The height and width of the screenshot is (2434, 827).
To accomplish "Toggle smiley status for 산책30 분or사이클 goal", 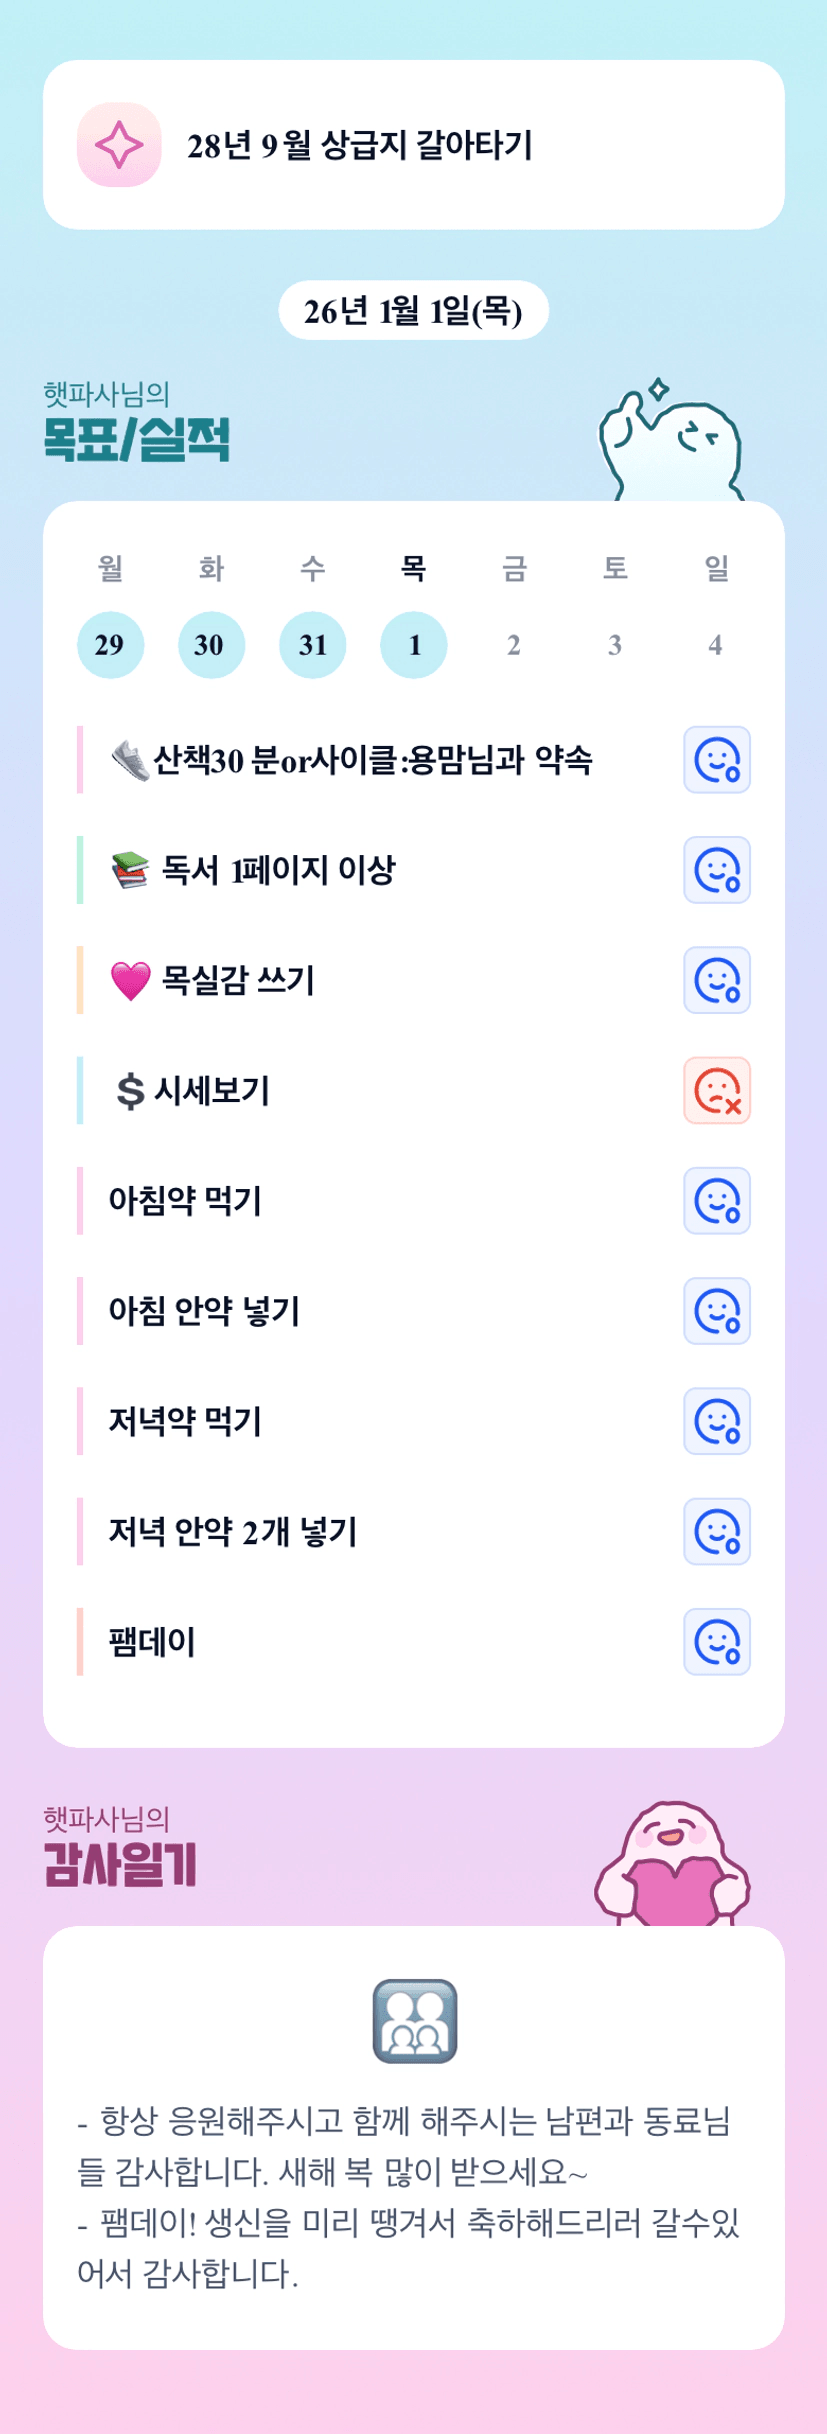I will pyautogui.click(x=716, y=760).
